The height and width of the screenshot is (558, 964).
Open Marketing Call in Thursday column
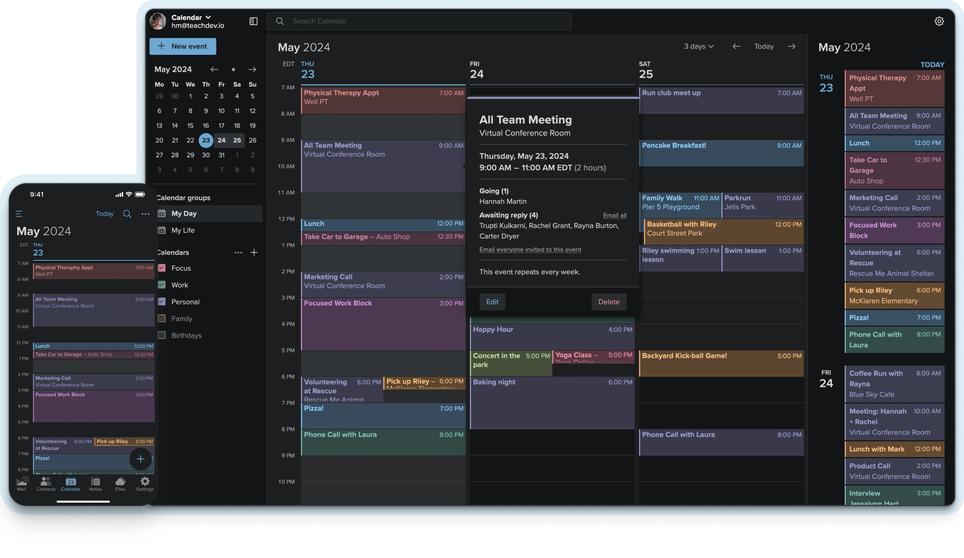point(384,285)
